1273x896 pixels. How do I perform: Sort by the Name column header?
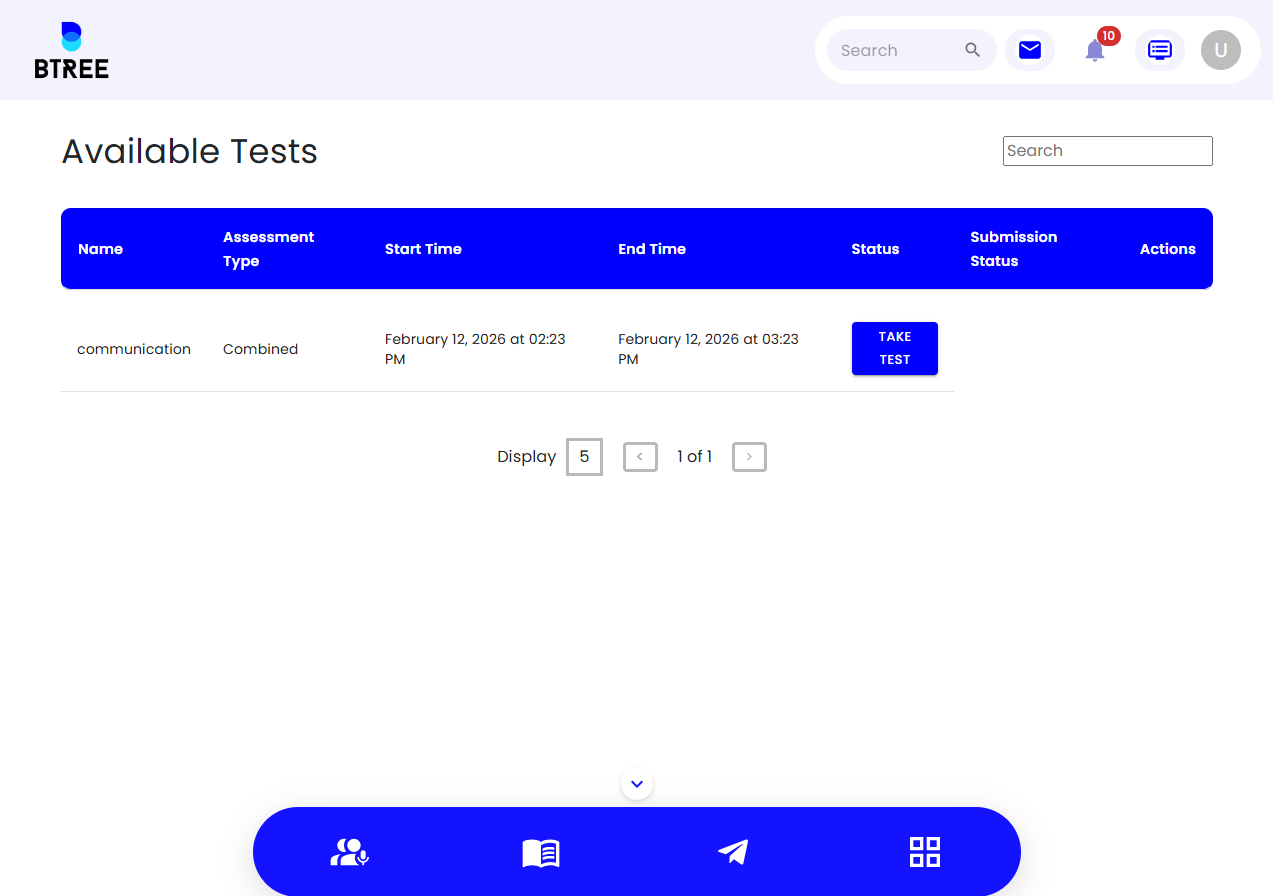coord(101,249)
